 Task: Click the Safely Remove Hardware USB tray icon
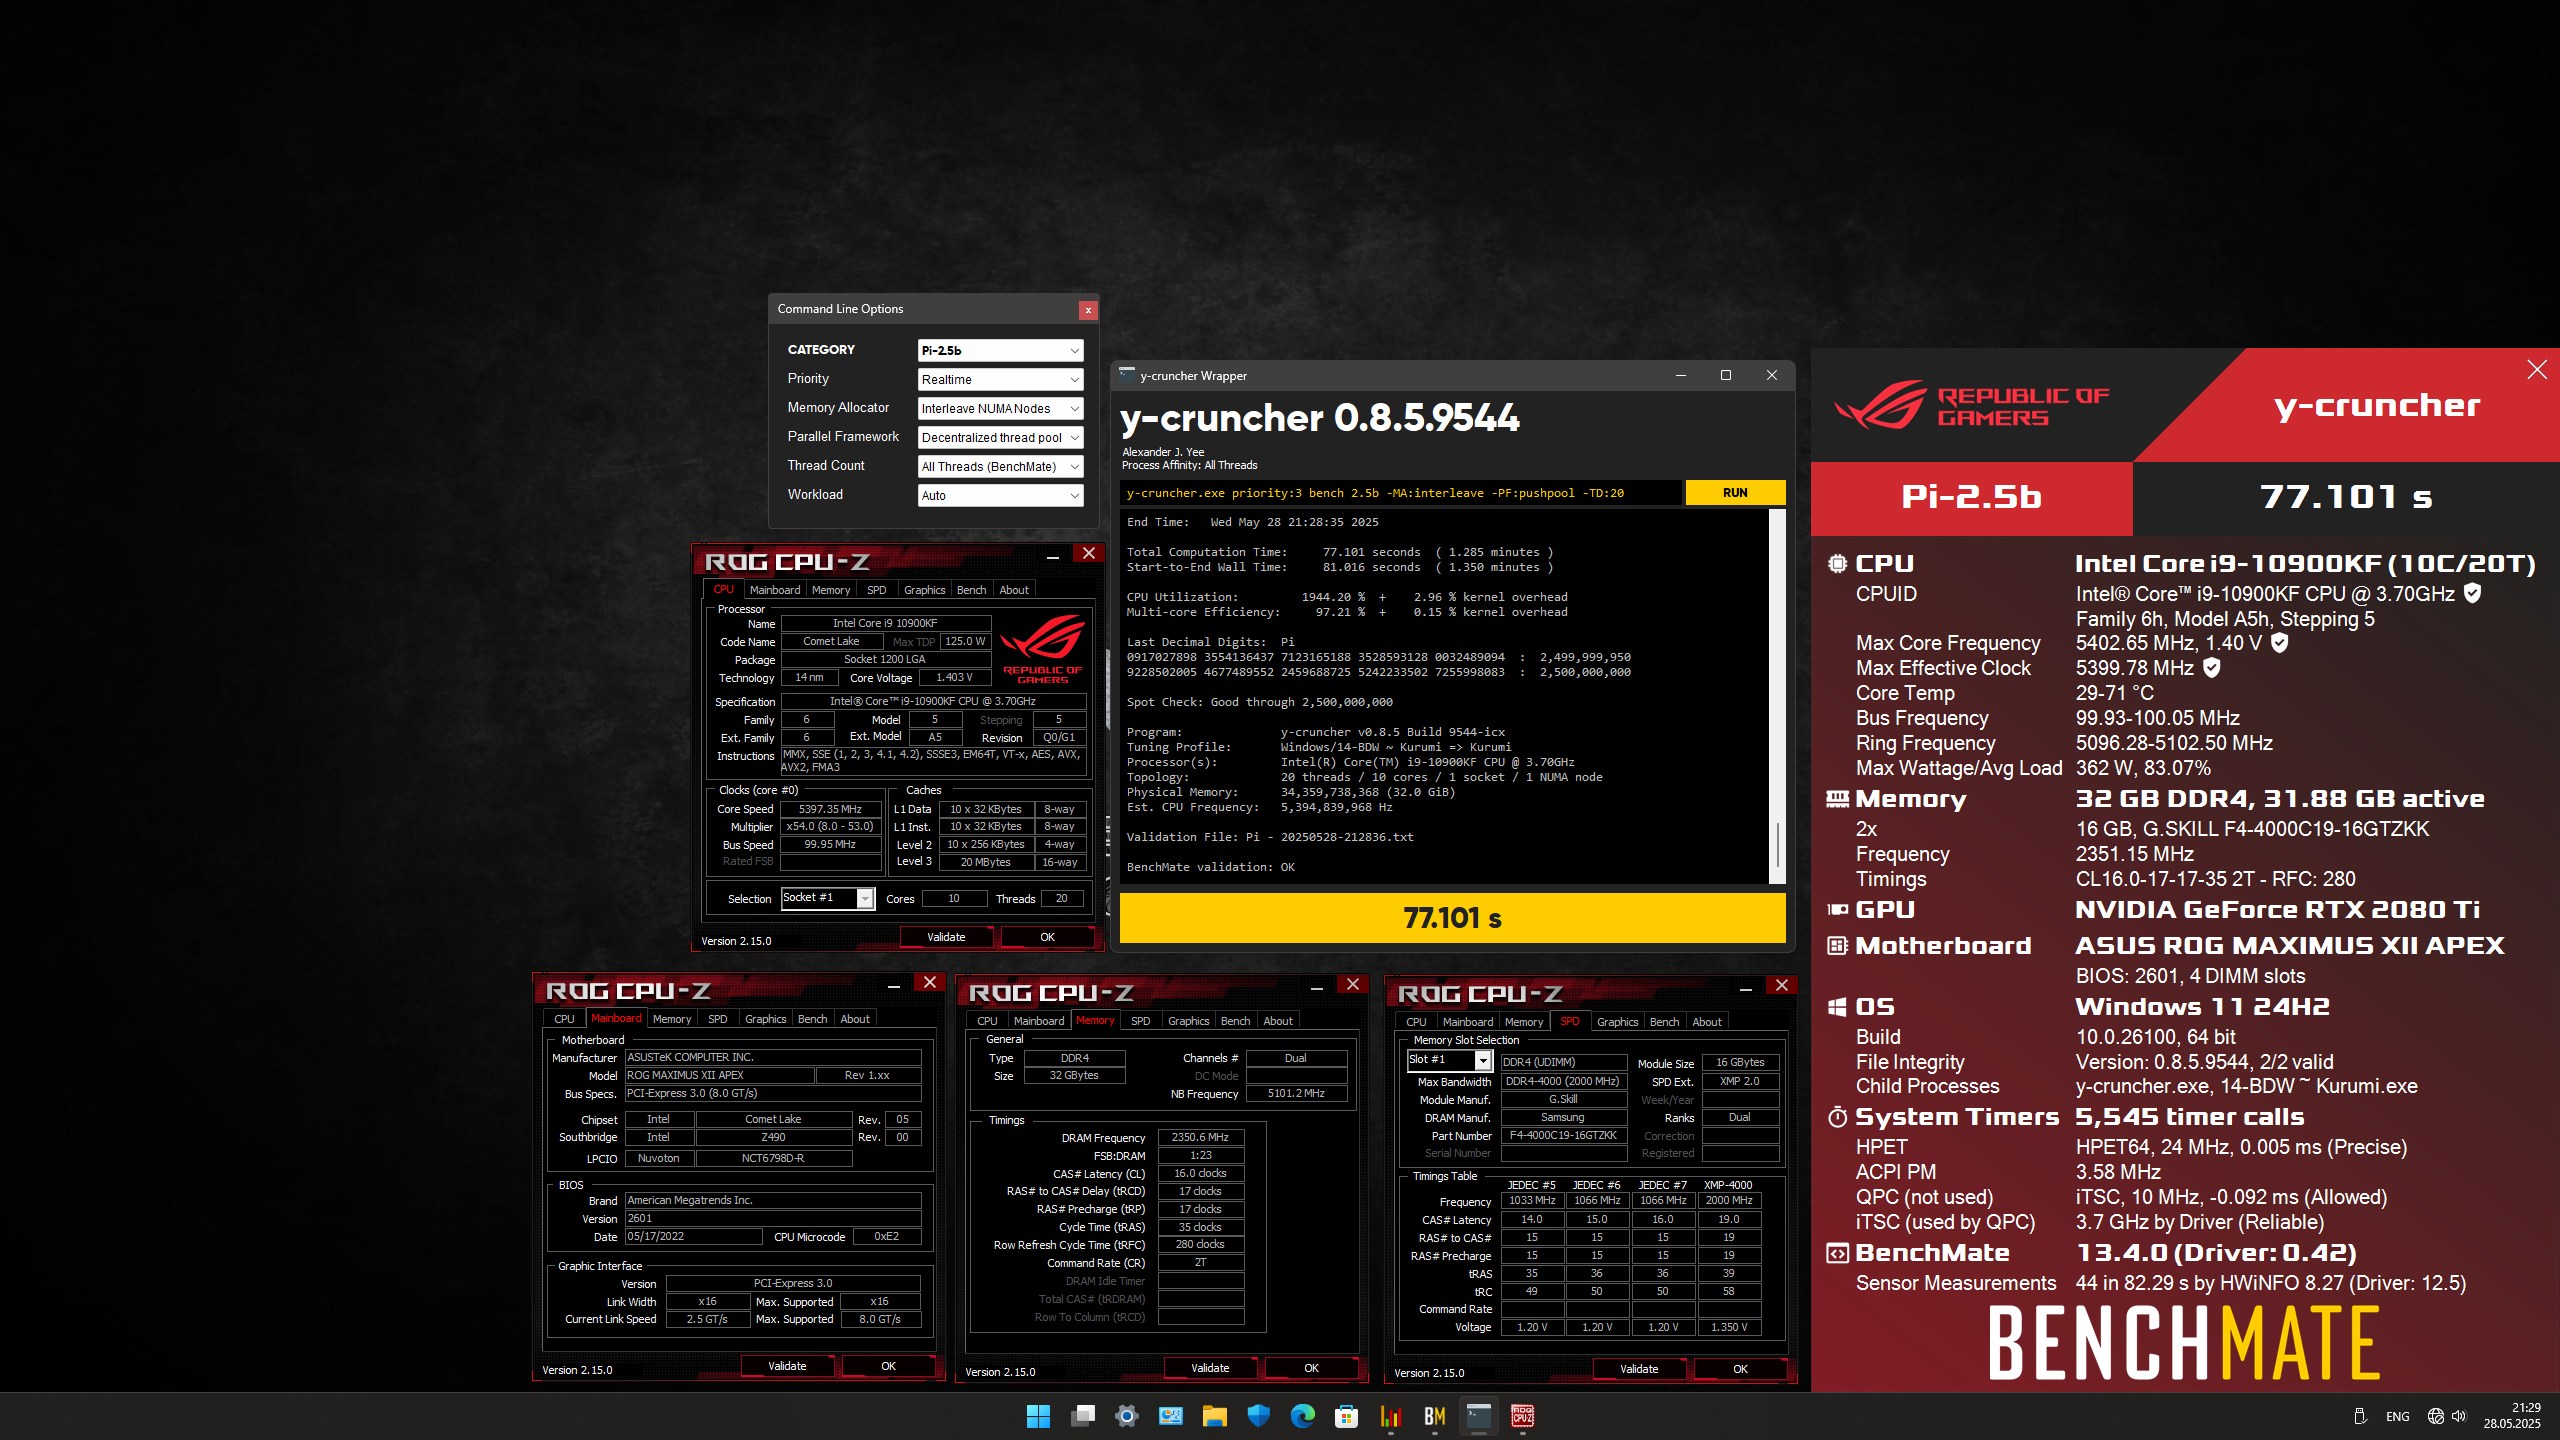coord(2360,1416)
